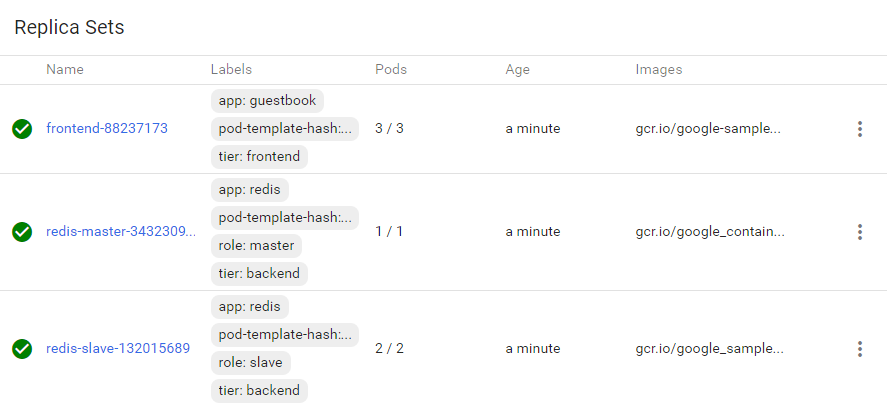This screenshot has width=887, height=407.
Task: Click the 'role: master' label chip
Action: [x=256, y=246]
